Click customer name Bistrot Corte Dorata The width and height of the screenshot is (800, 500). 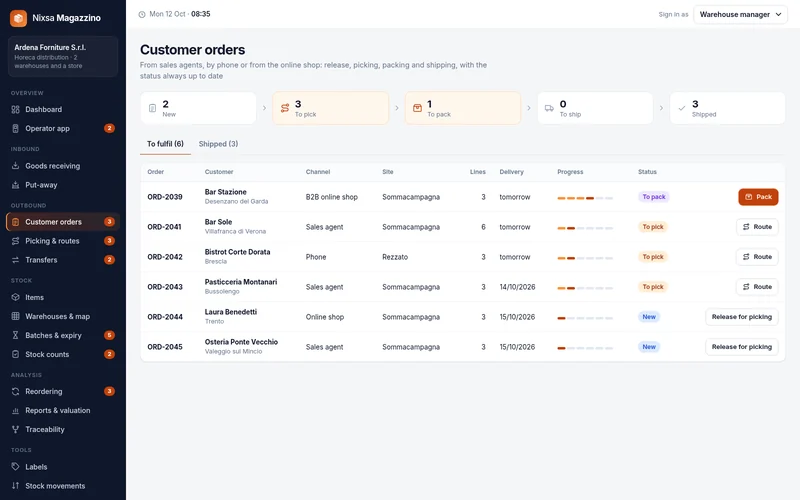point(237,252)
